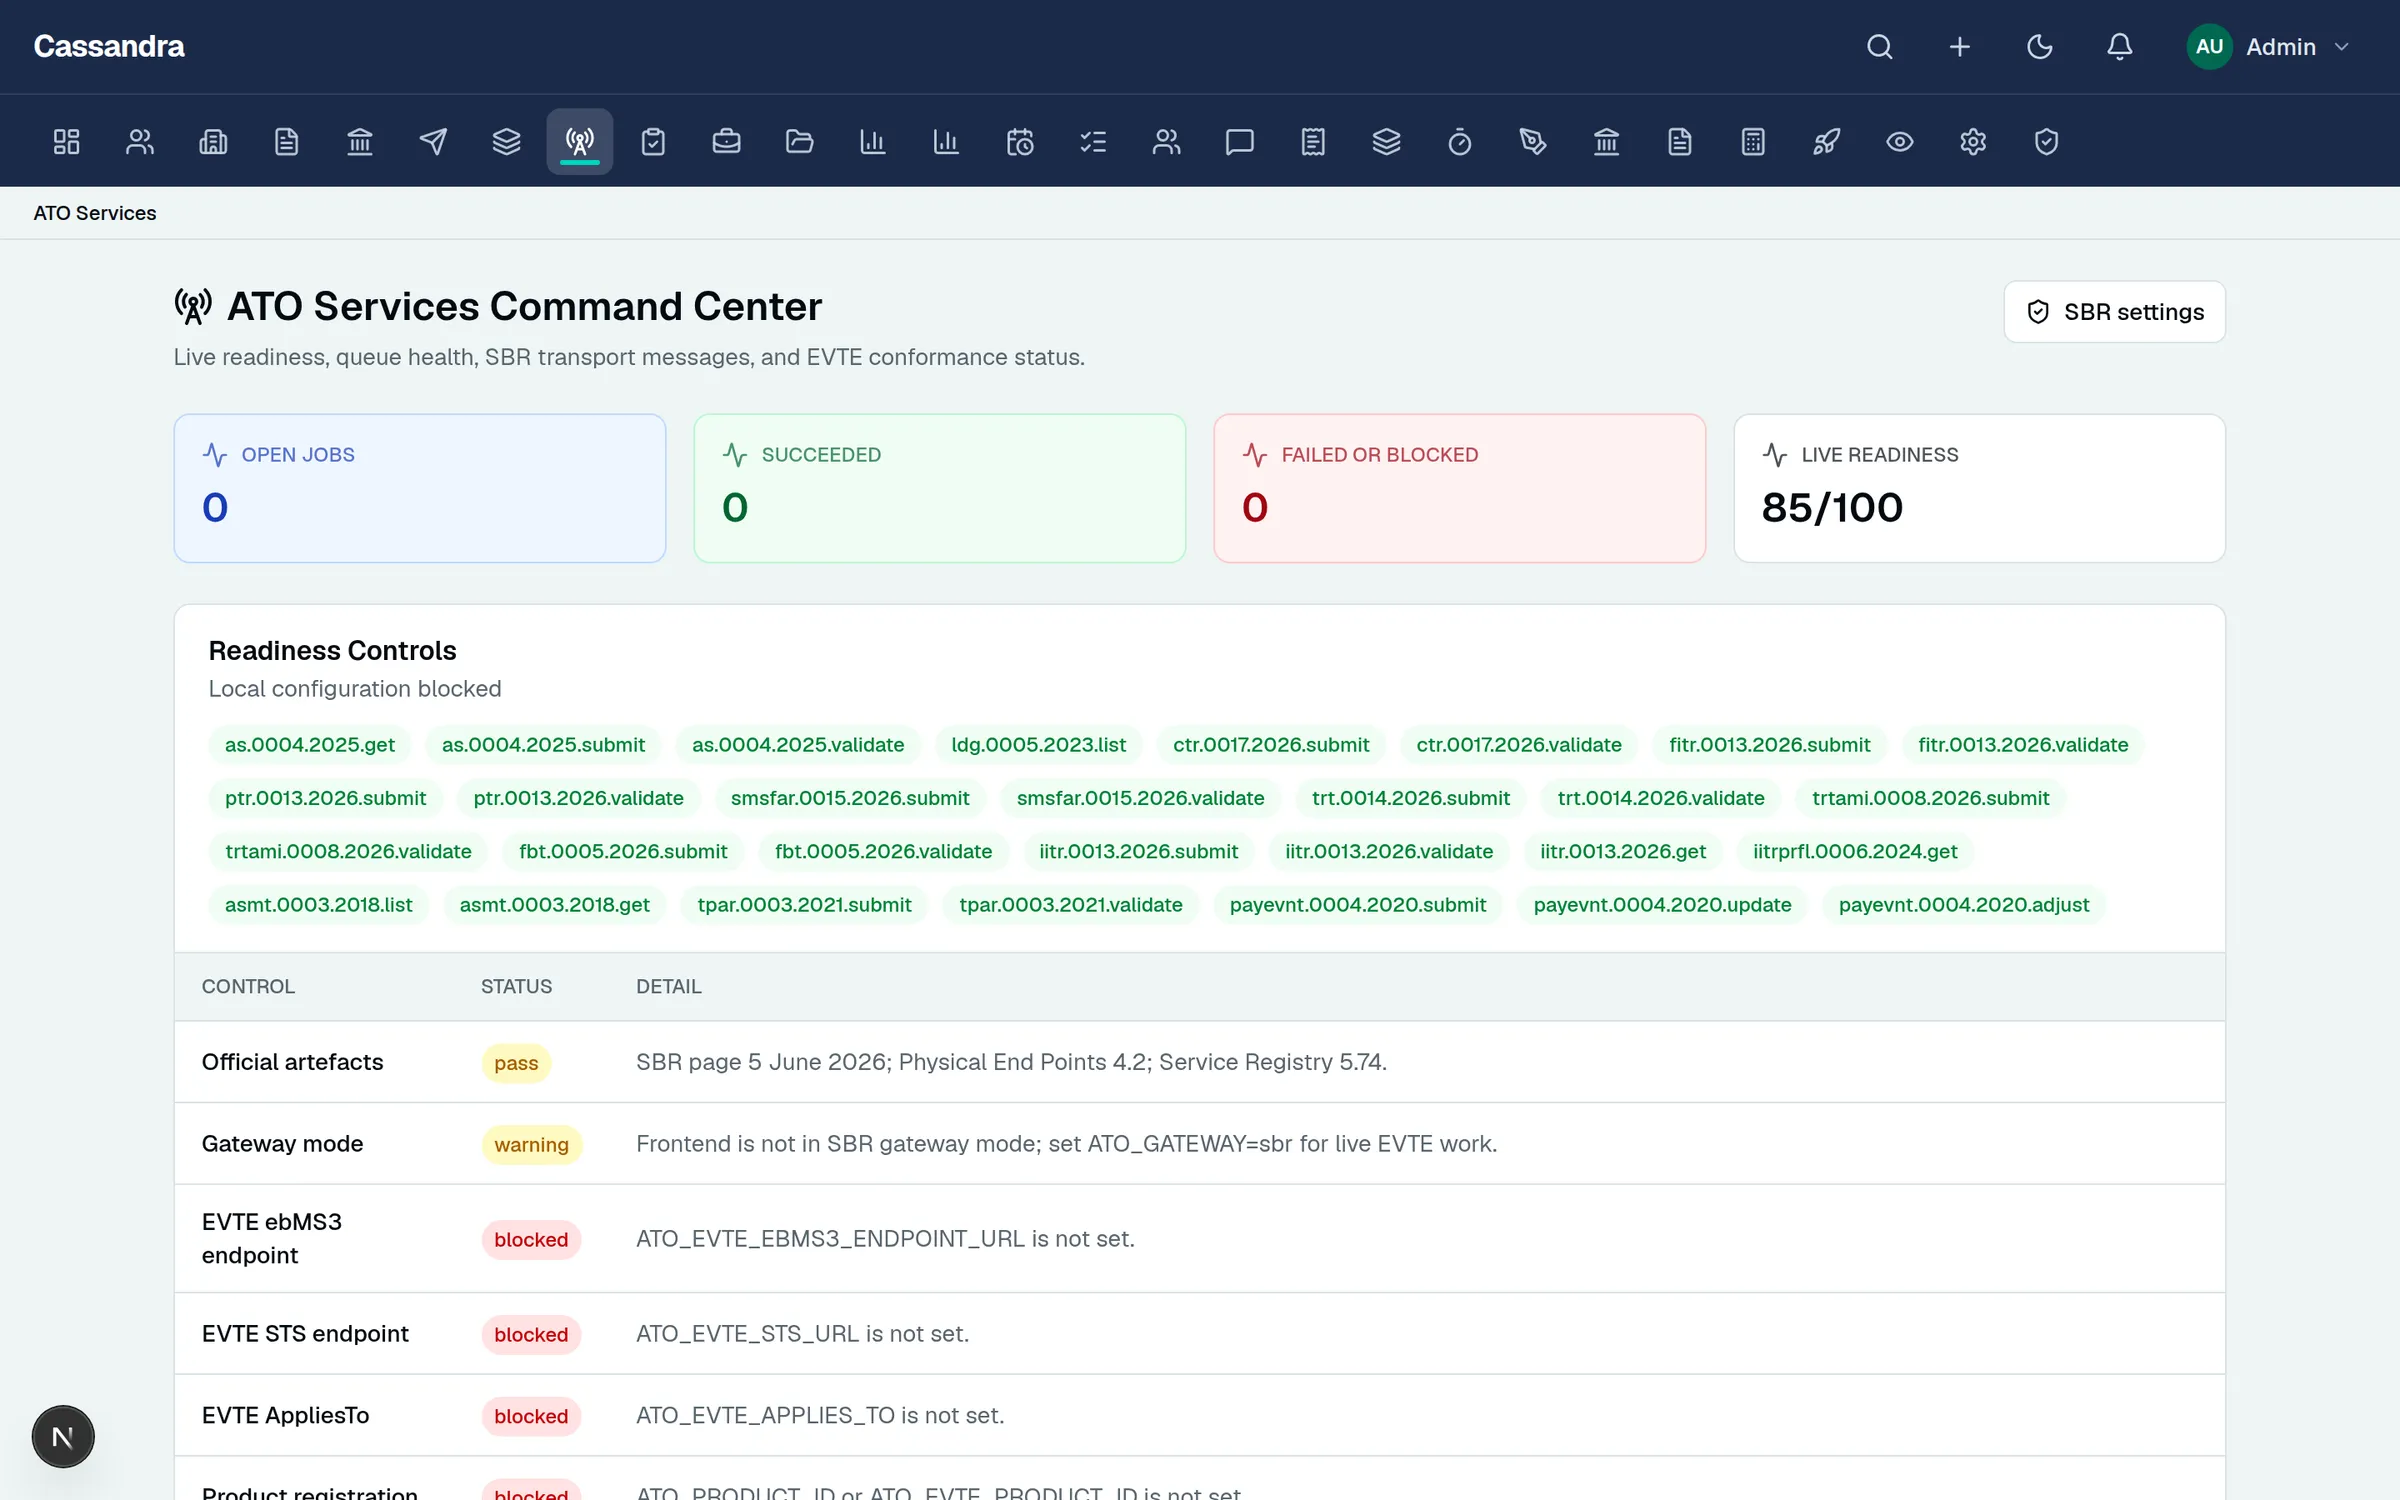Viewport: 2400px width, 1500px height.
Task: Click the as.0004.2025.submit tag
Action: (x=543, y=745)
